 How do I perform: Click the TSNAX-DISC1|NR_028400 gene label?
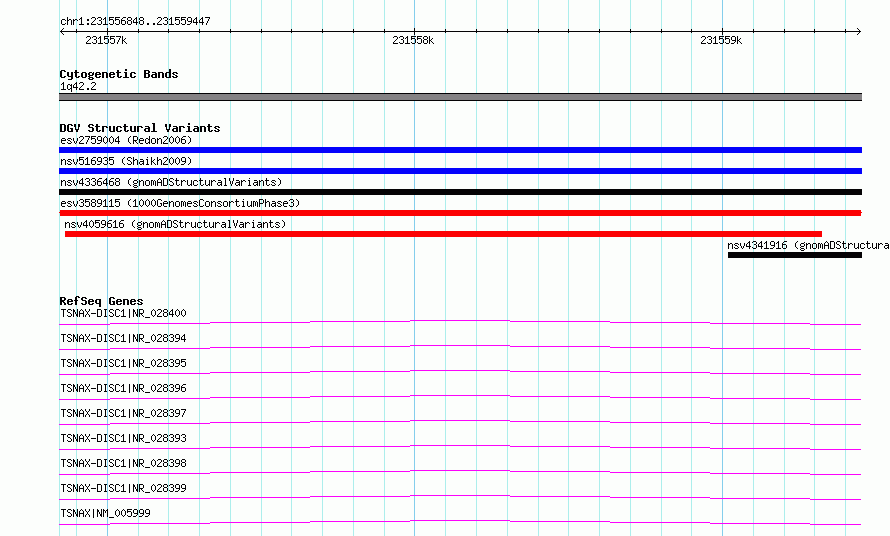[123, 313]
